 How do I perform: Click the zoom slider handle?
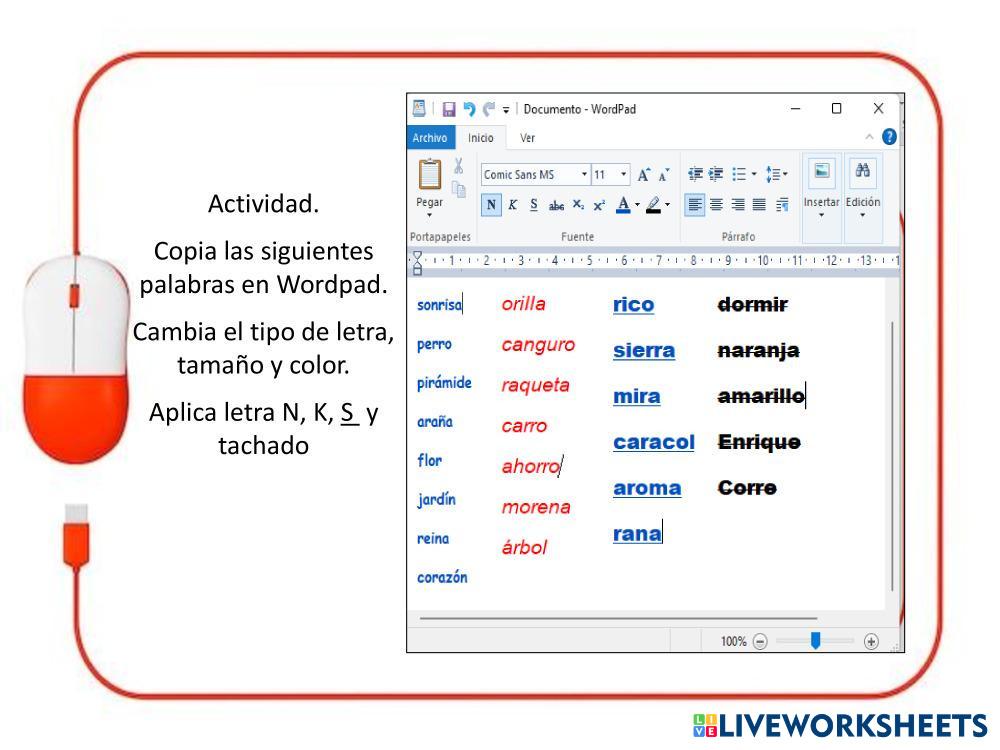point(815,641)
